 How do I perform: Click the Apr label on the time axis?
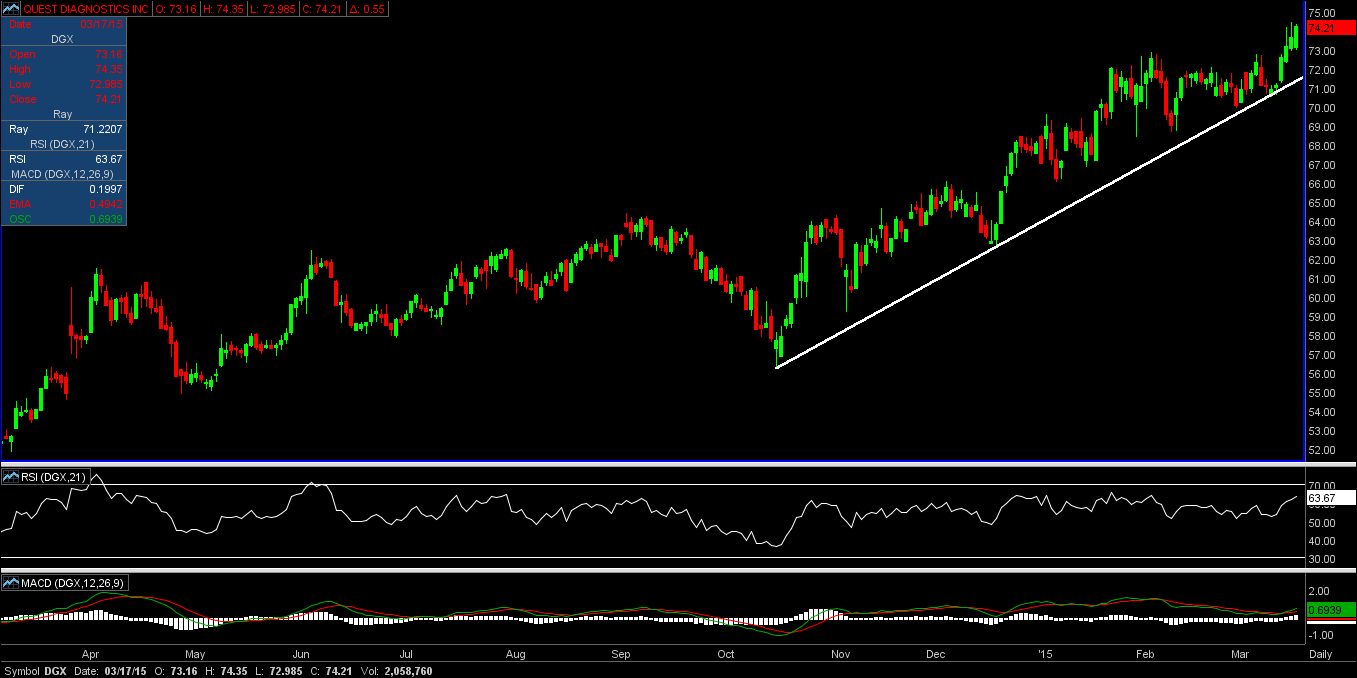click(x=90, y=654)
